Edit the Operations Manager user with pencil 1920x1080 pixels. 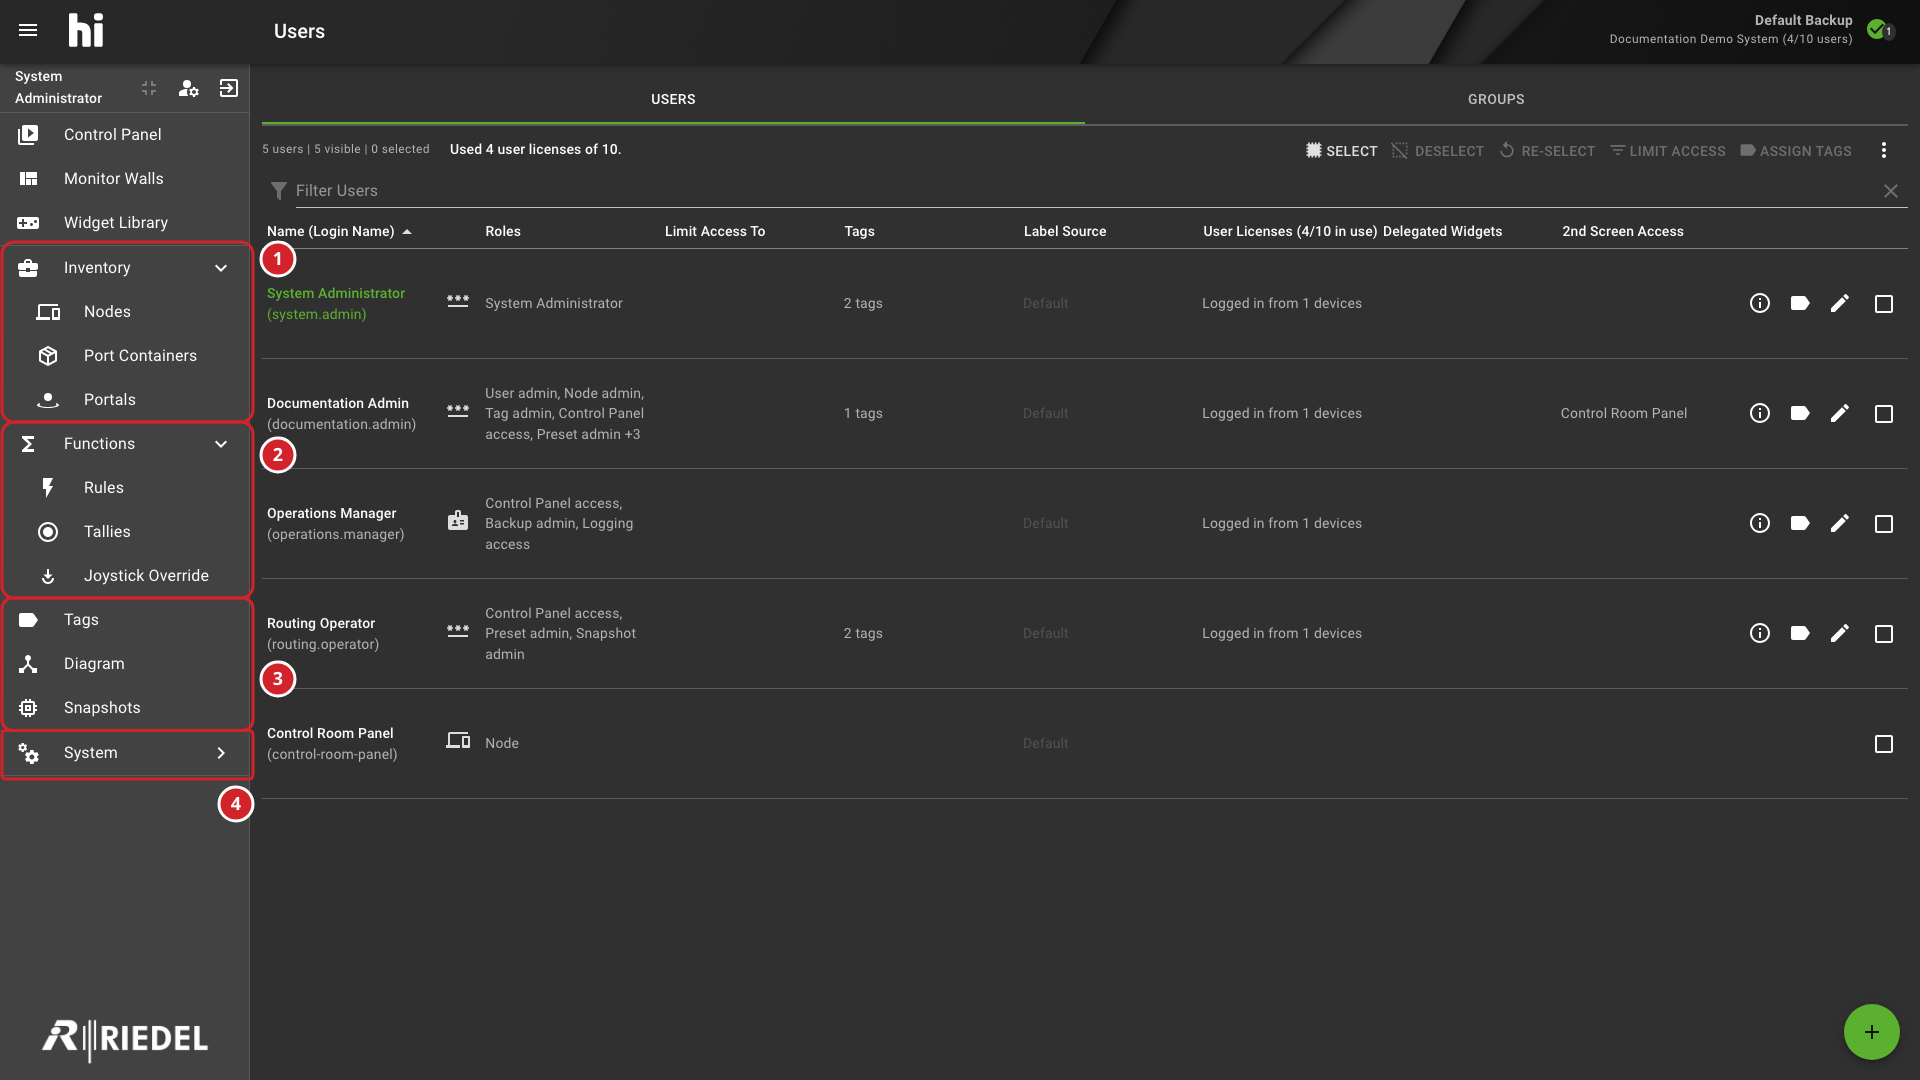click(x=1840, y=523)
